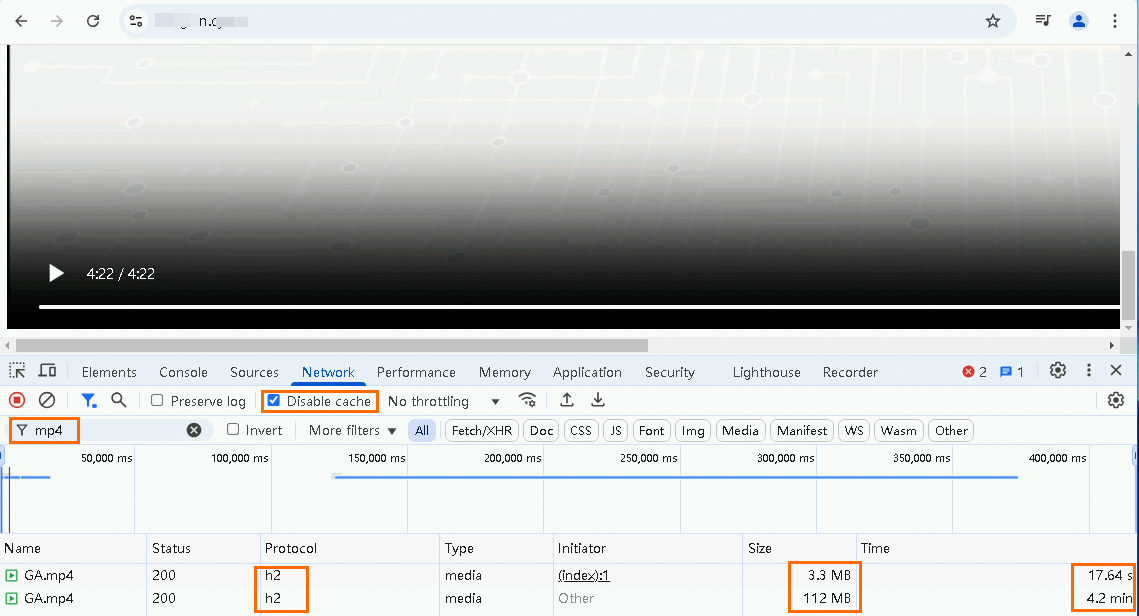This screenshot has width=1139, height=616.
Task: Click the browser back arrow
Action: coord(21,21)
